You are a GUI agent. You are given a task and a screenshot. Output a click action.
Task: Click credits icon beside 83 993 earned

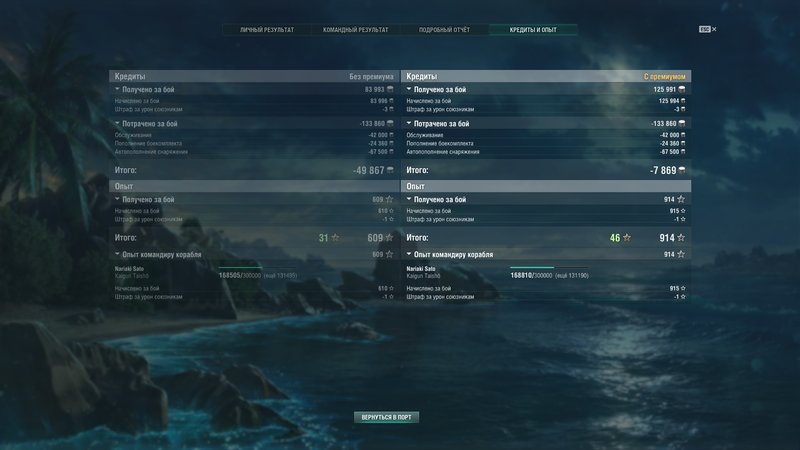tap(390, 89)
